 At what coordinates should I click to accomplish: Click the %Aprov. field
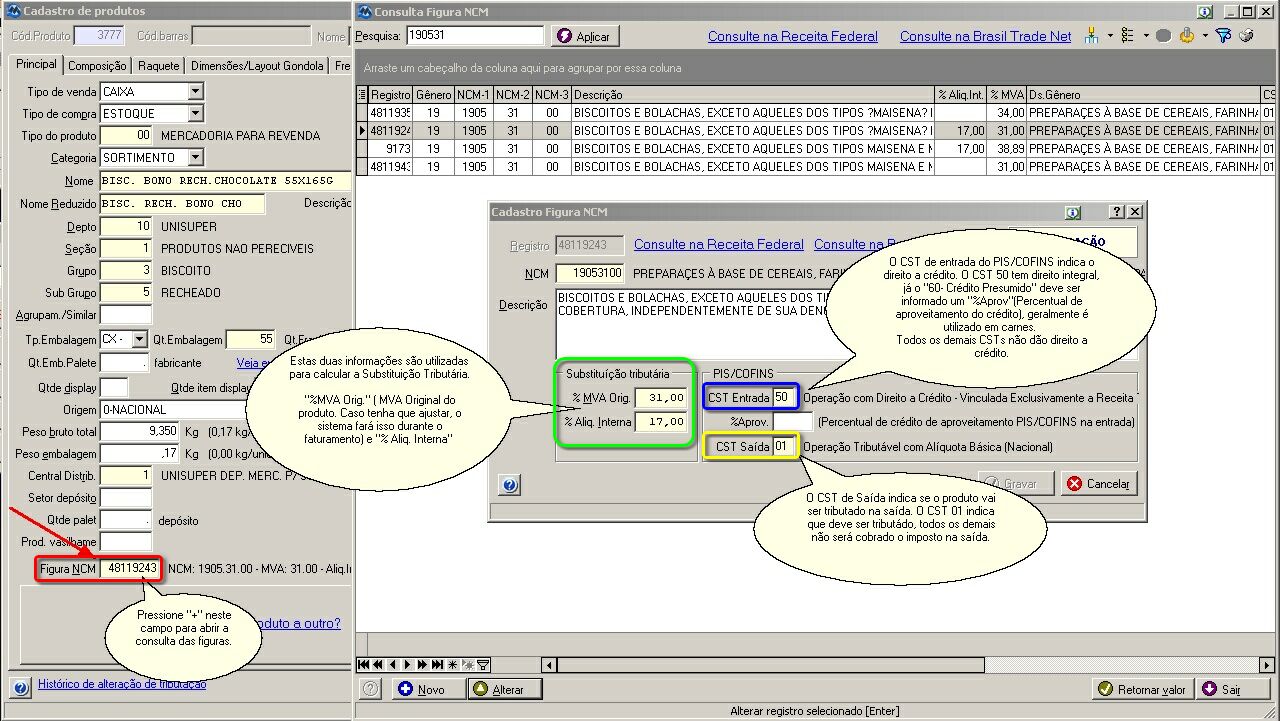click(x=792, y=422)
